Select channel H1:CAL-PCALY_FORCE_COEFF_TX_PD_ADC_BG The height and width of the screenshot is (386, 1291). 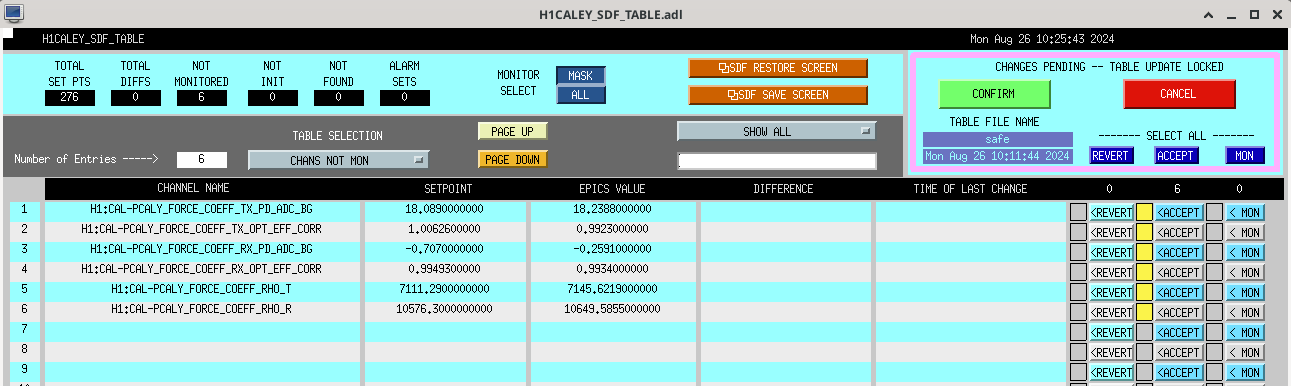[x=201, y=209]
